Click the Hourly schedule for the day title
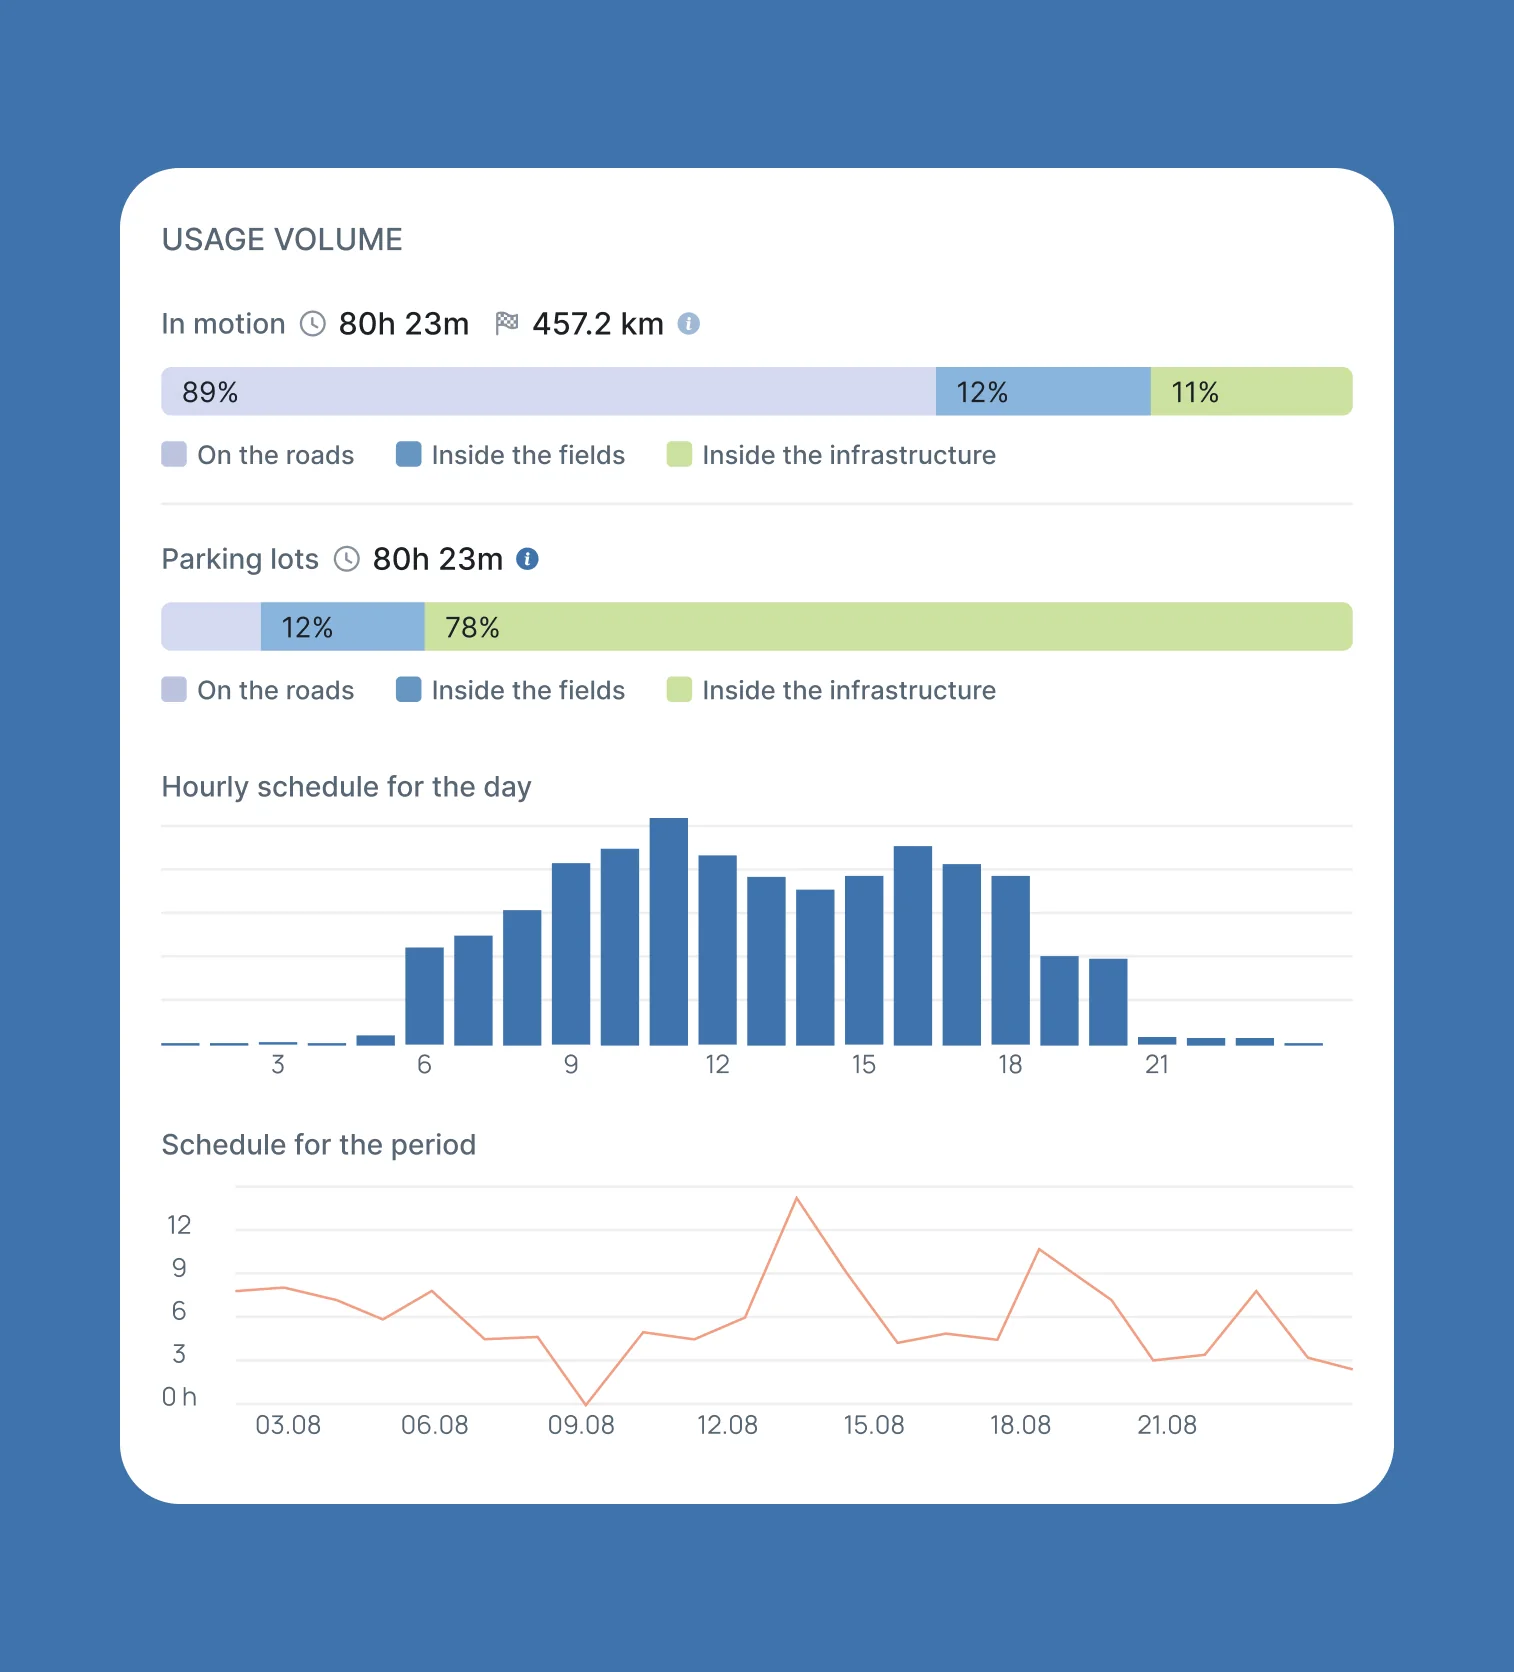The width and height of the screenshot is (1514, 1672). pyautogui.click(x=346, y=787)
